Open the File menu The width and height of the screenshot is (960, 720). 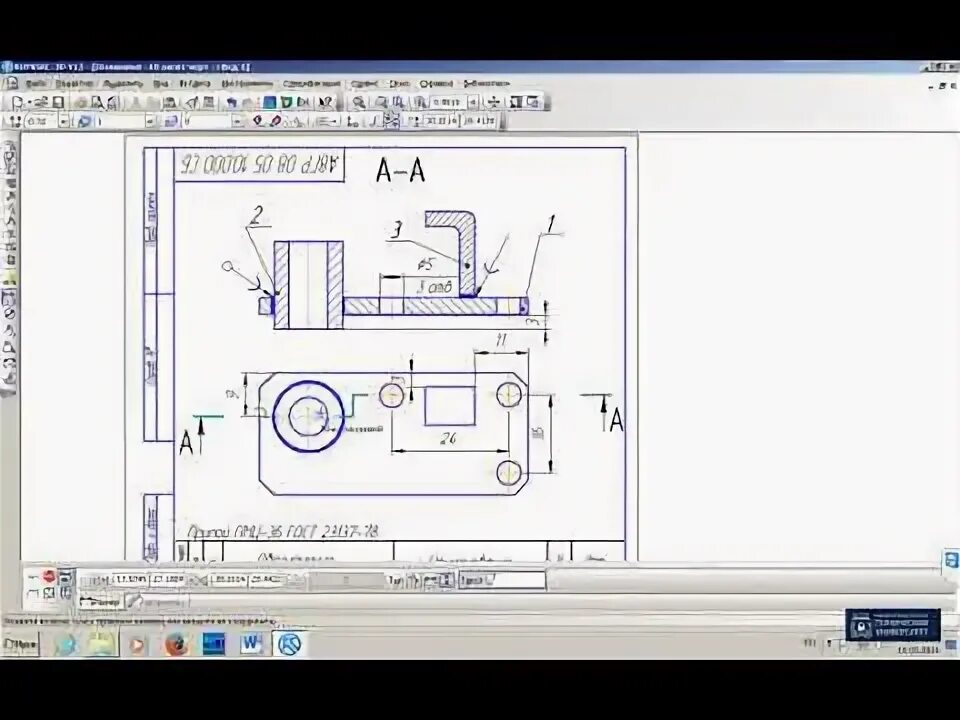(36, 83)
